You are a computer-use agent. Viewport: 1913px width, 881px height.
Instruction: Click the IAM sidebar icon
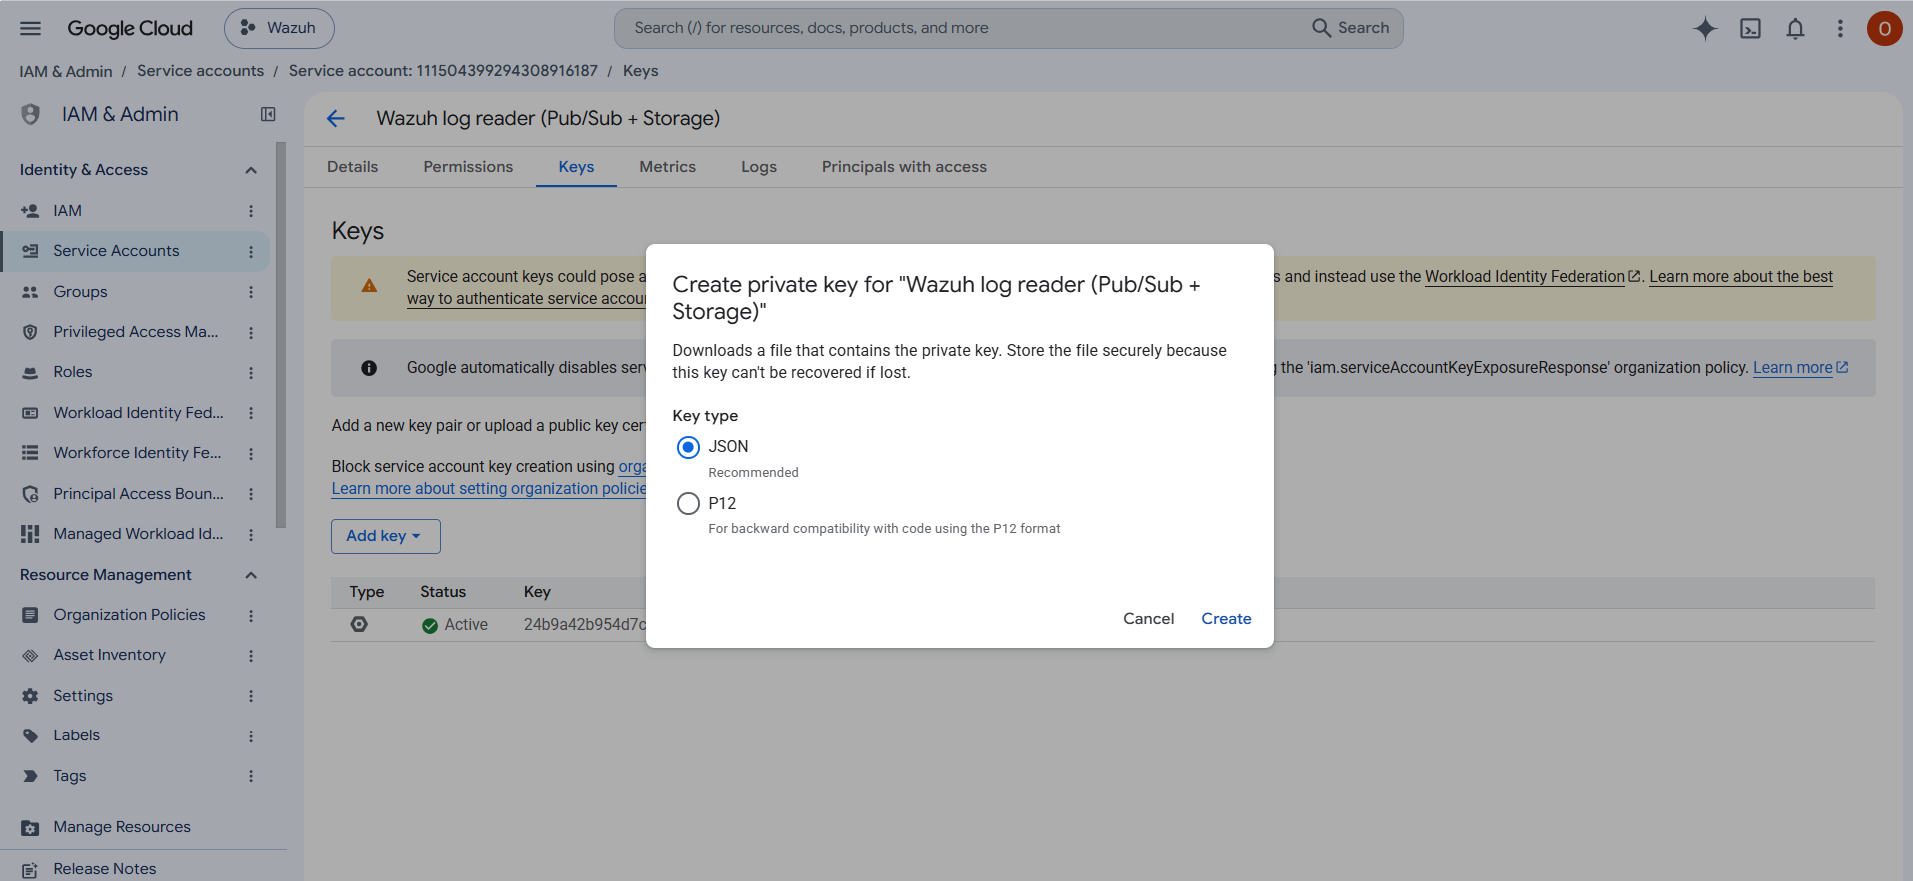(x=30, y=211)
